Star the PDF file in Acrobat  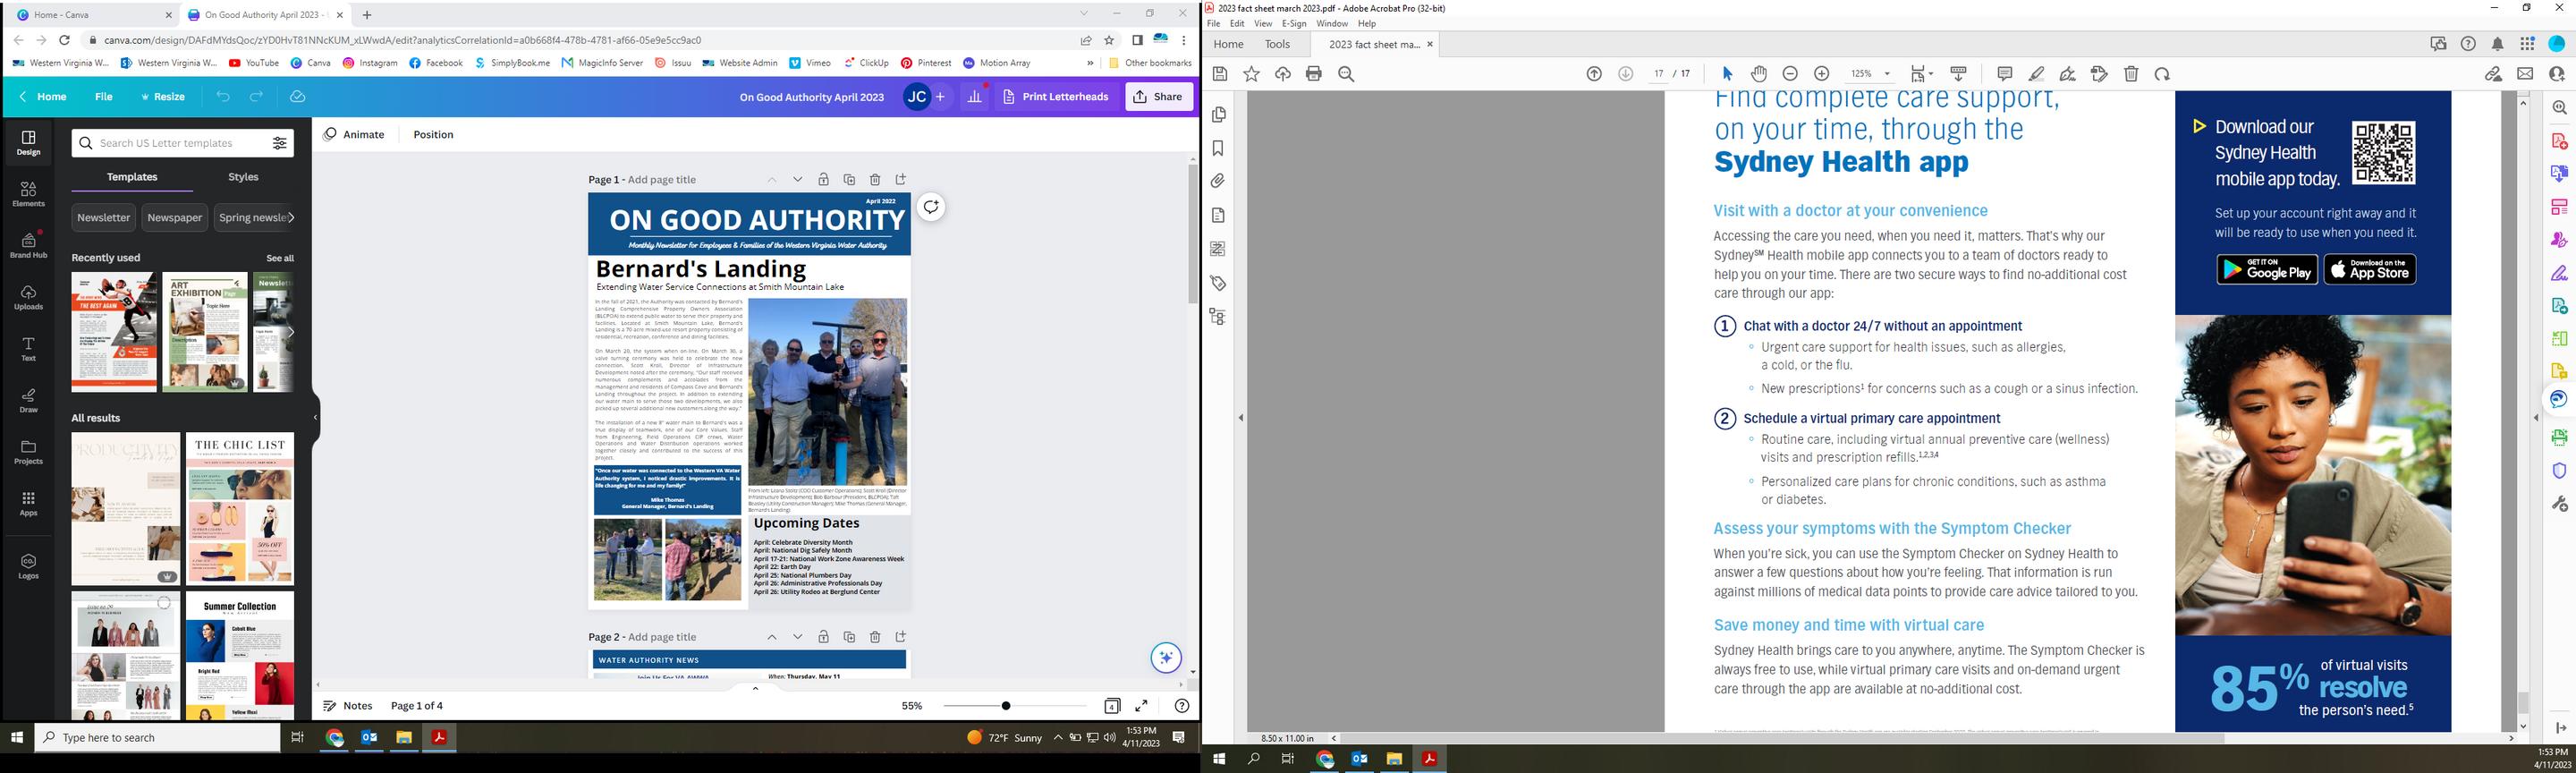[x=1251, y=74]
